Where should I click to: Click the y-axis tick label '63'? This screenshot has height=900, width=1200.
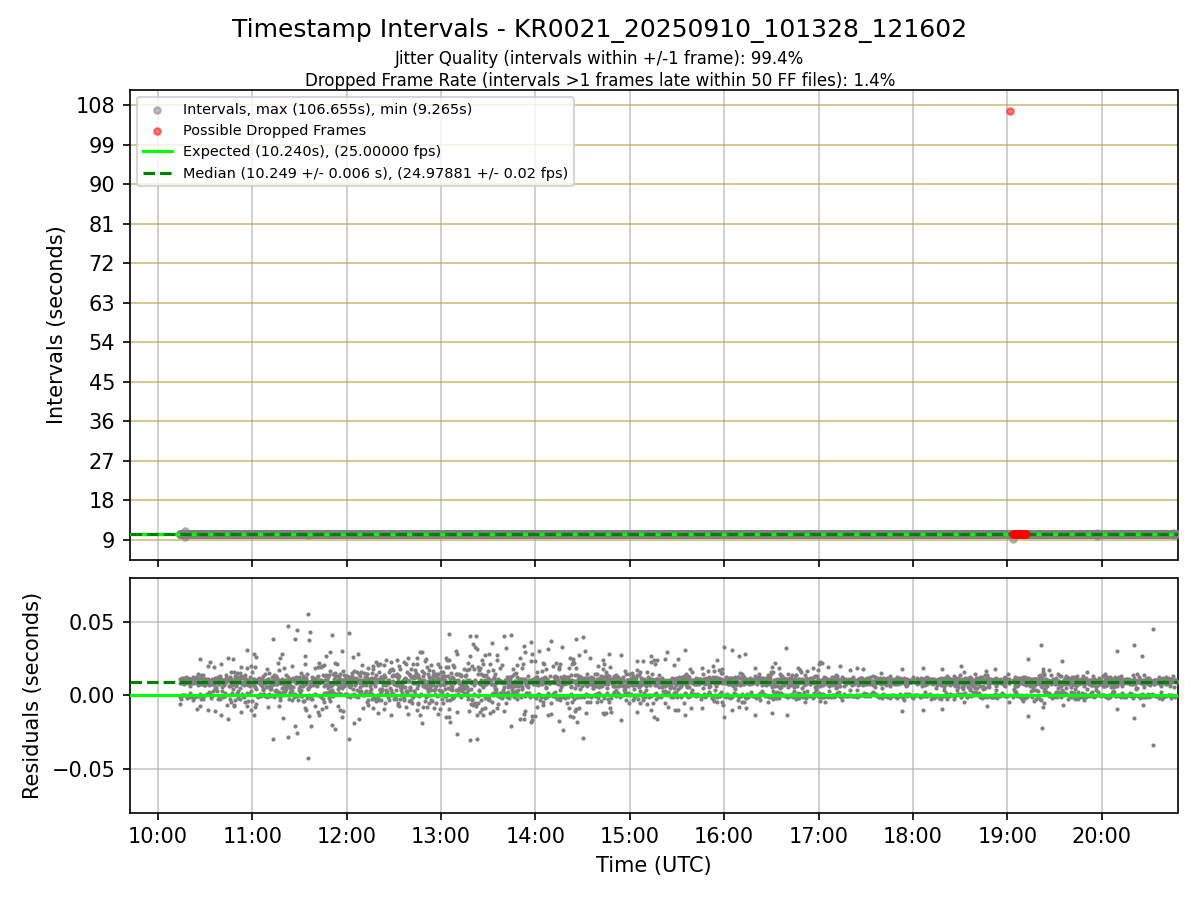pyautogui.click(x=102, y=303)
